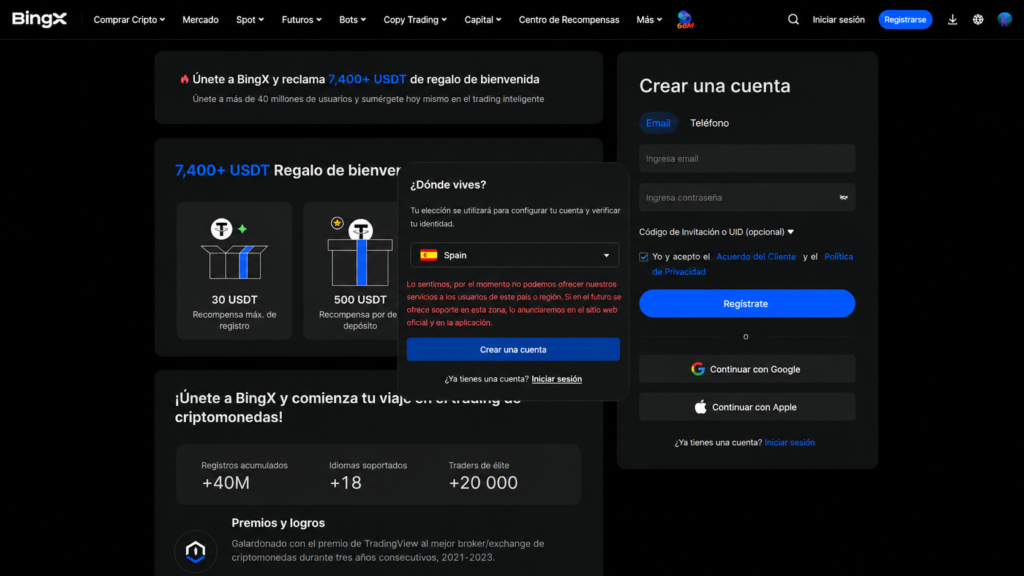Click the Ingresa email field
Screen dimensions: 1024x576
click(746, 159)
